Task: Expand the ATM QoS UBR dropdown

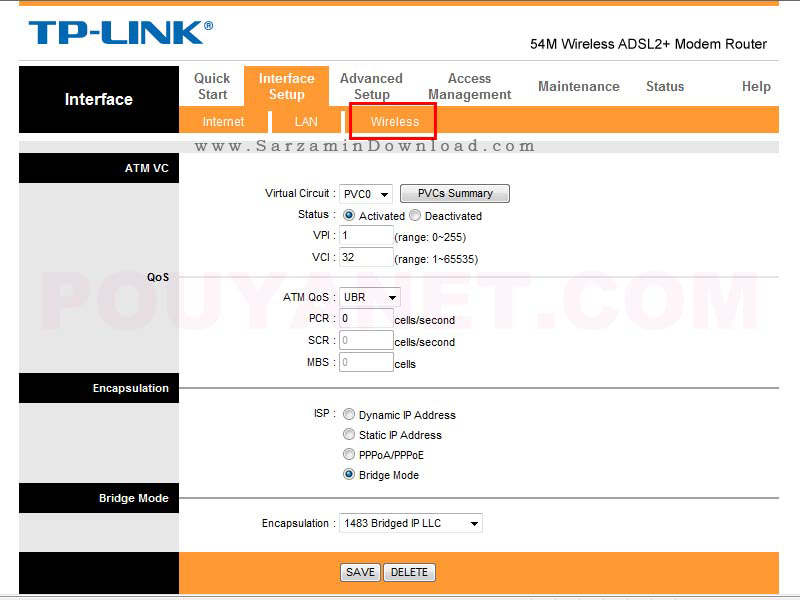Action: point(370,297)
